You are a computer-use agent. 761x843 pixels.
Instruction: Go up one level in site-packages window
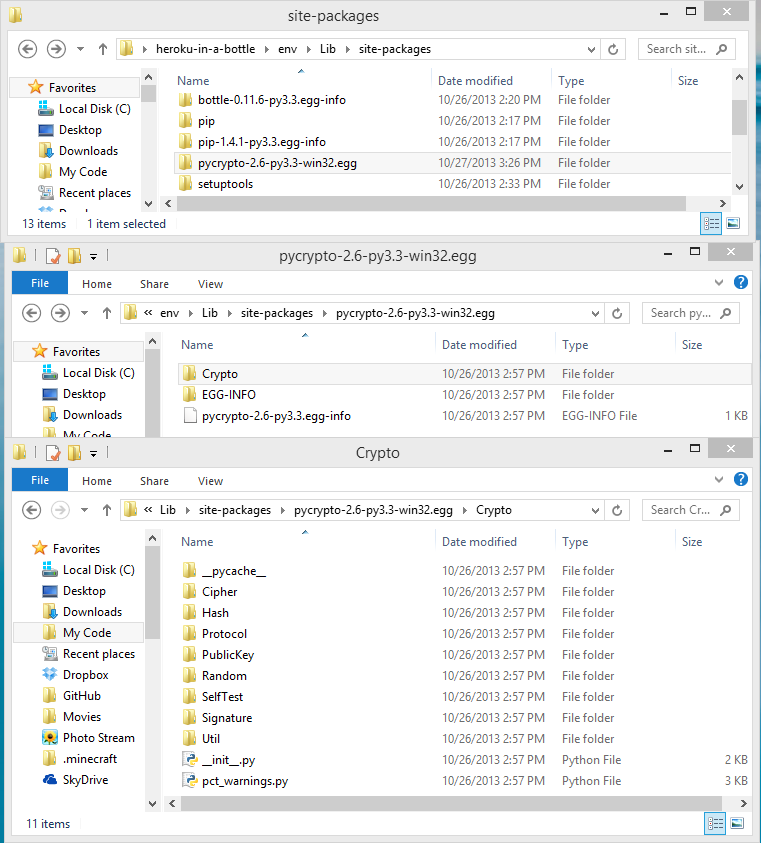[103, 49]
